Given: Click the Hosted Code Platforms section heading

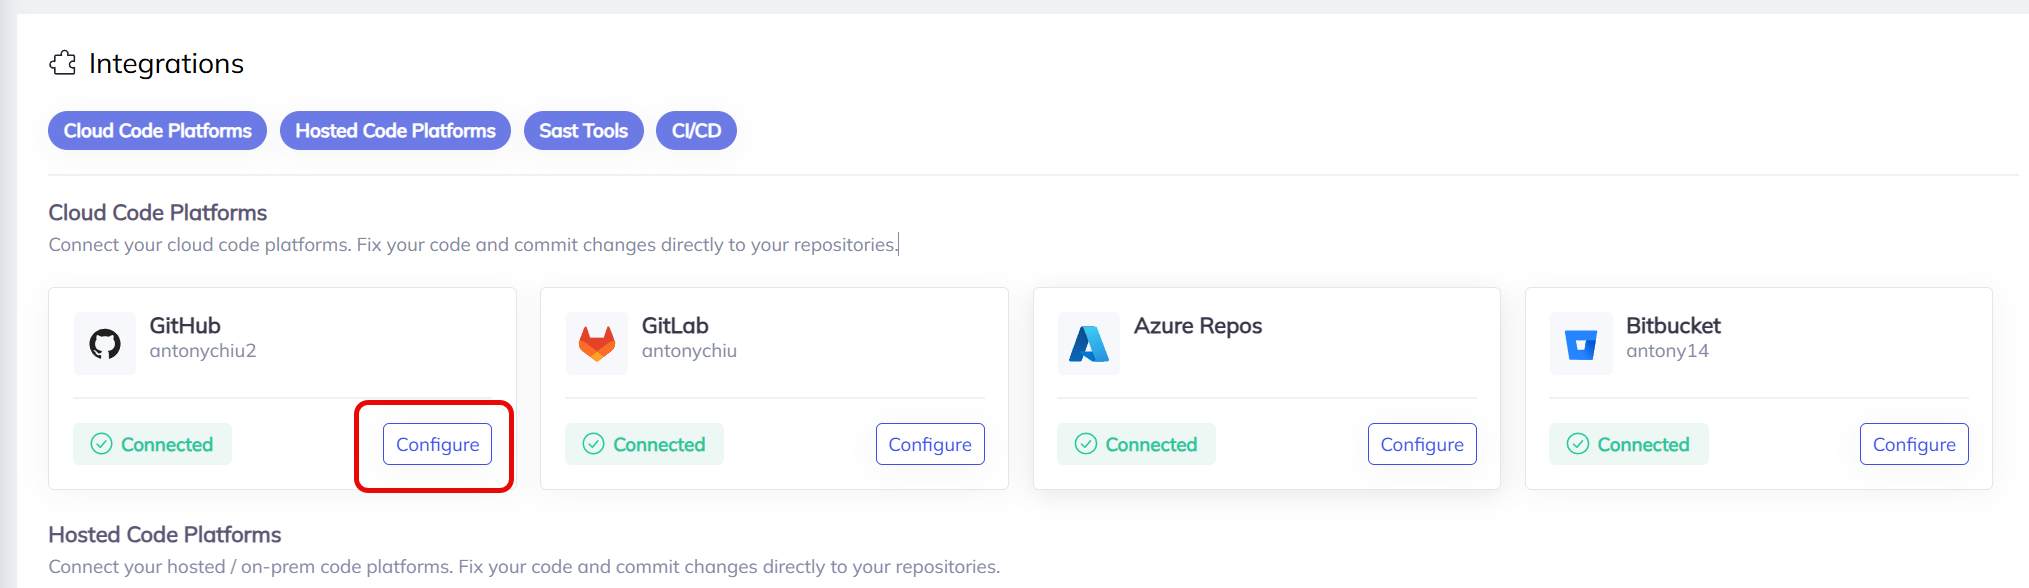Looking at the screenshot, I should (165, 535).
